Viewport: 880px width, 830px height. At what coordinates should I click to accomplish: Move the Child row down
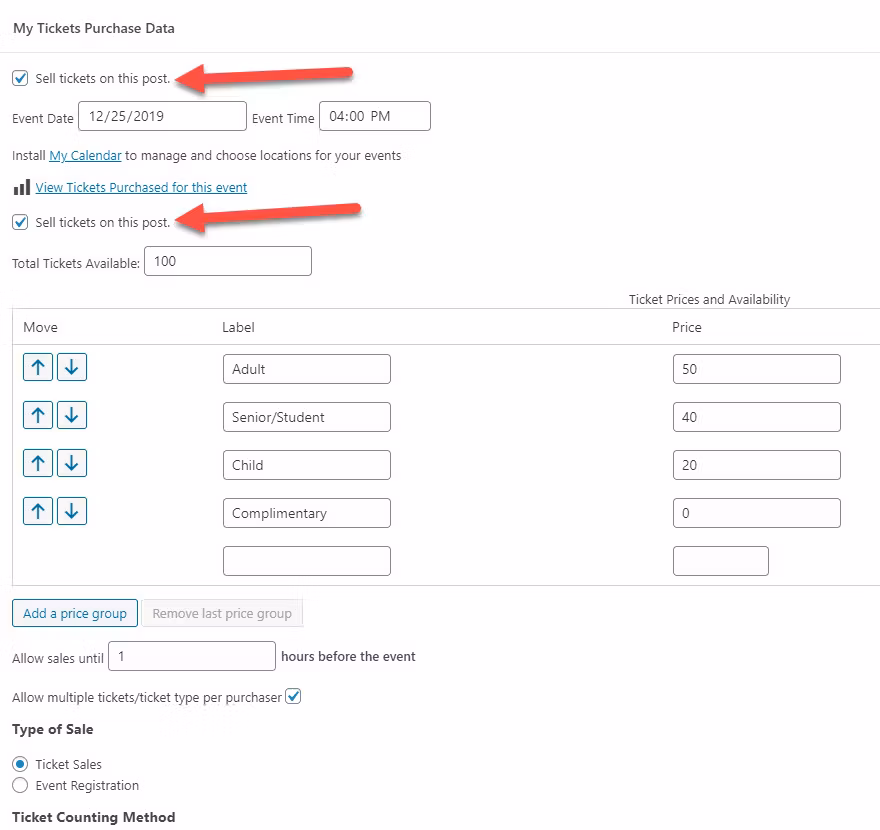[70, 463]
